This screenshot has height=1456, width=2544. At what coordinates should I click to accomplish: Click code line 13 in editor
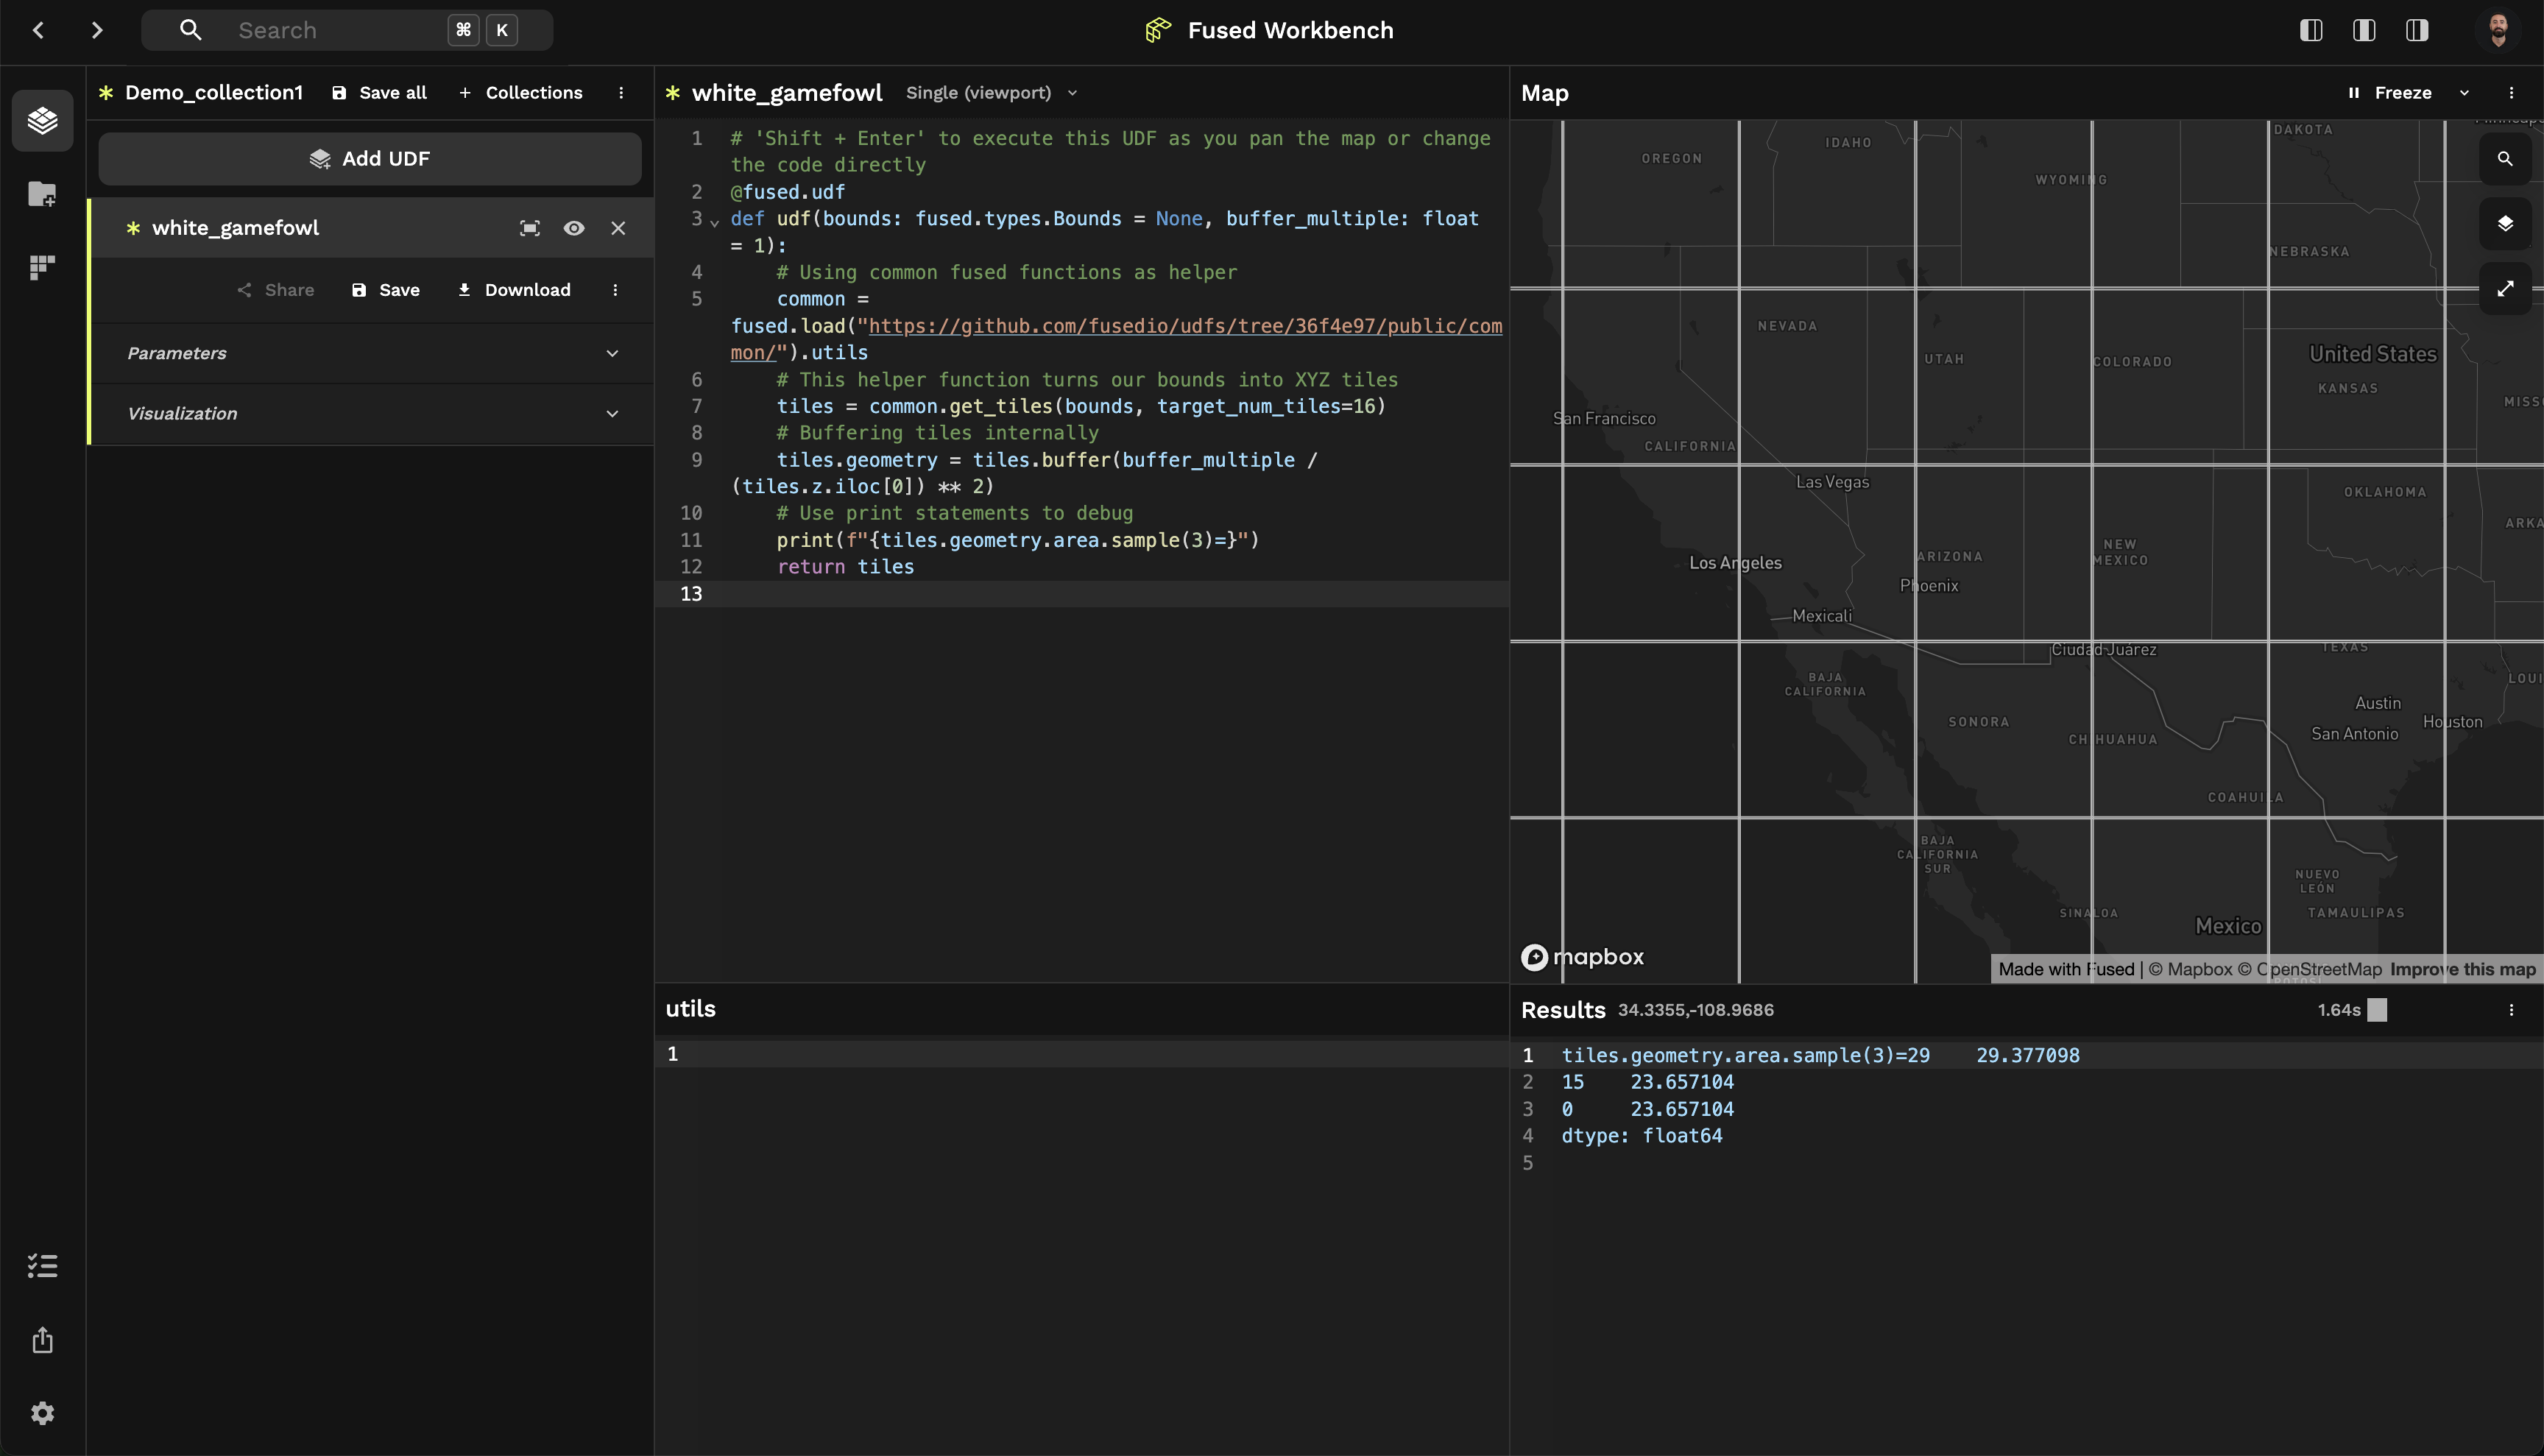coord(1082,594)
